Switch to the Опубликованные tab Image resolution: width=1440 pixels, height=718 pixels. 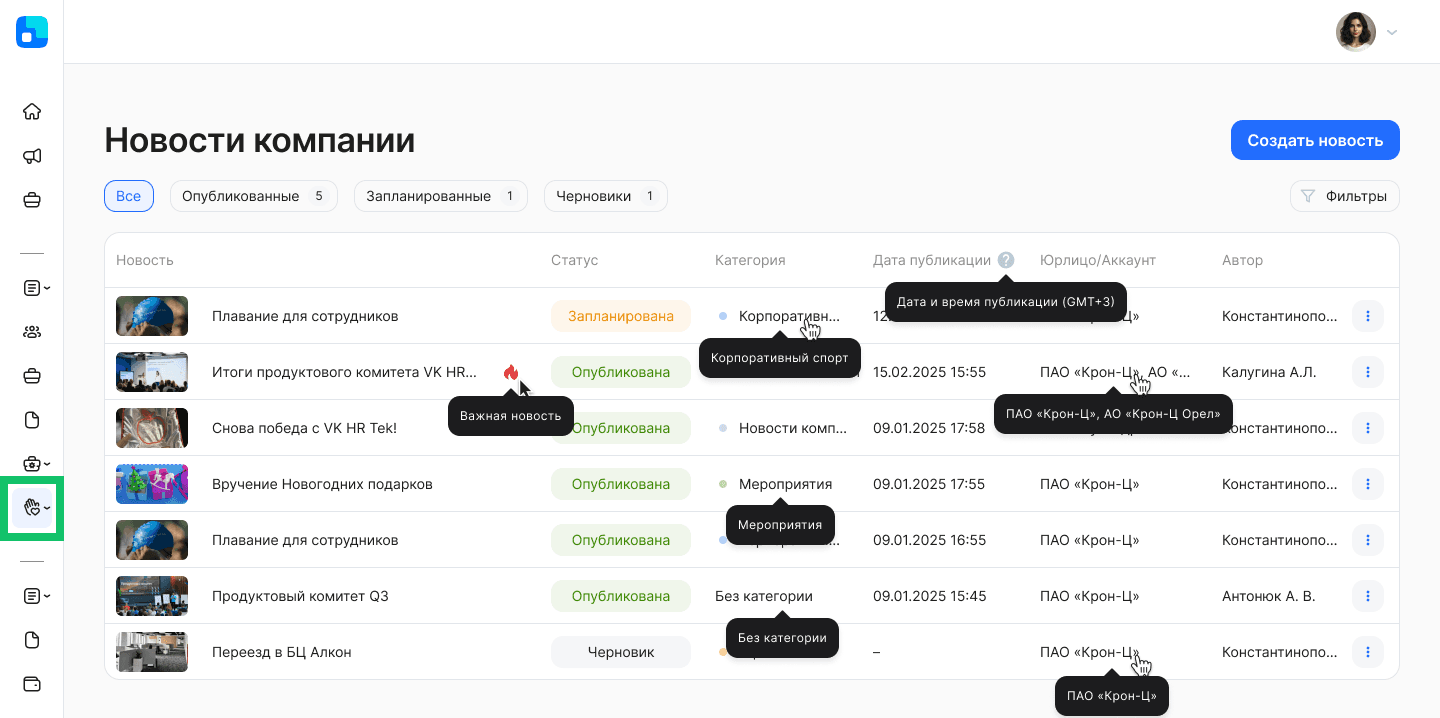[x=253, y=196]
